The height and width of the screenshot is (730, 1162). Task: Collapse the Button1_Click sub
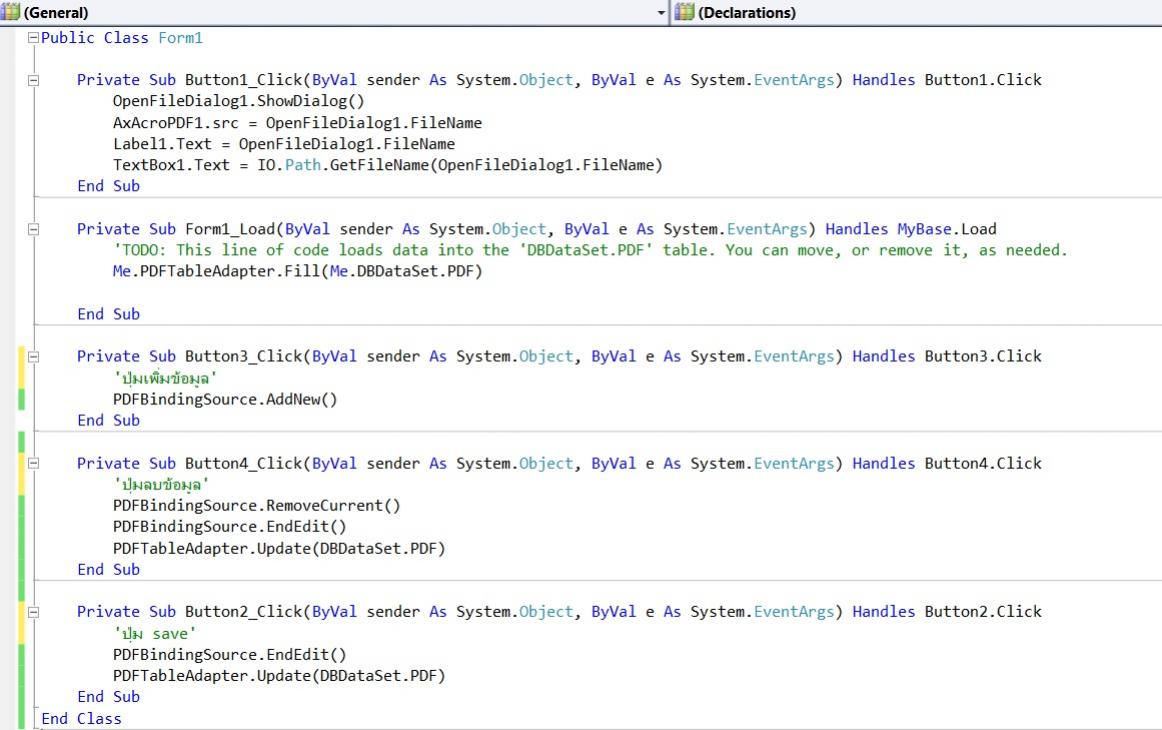[x=33, y=80]
